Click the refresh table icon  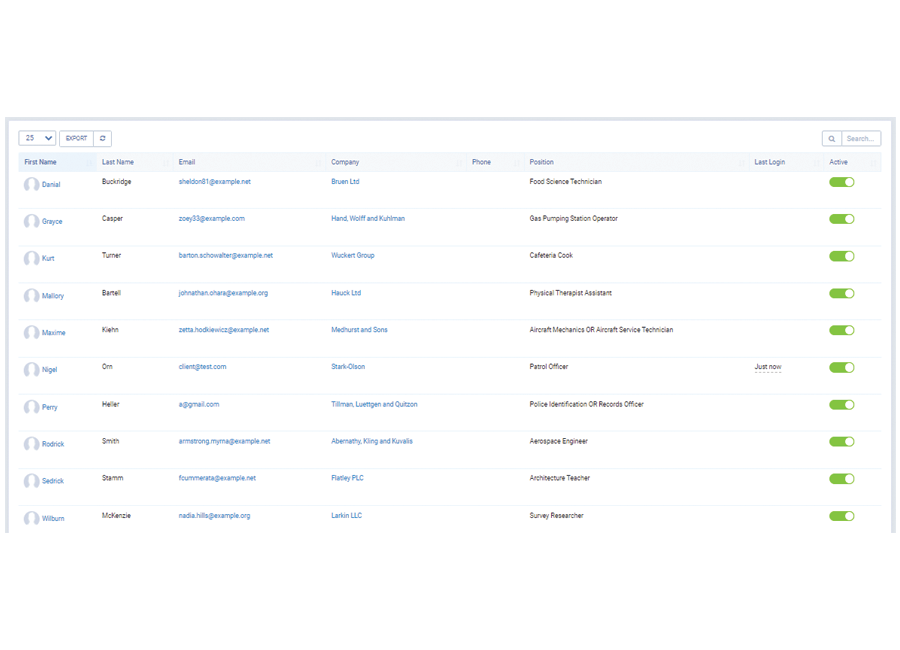(103, 139)
